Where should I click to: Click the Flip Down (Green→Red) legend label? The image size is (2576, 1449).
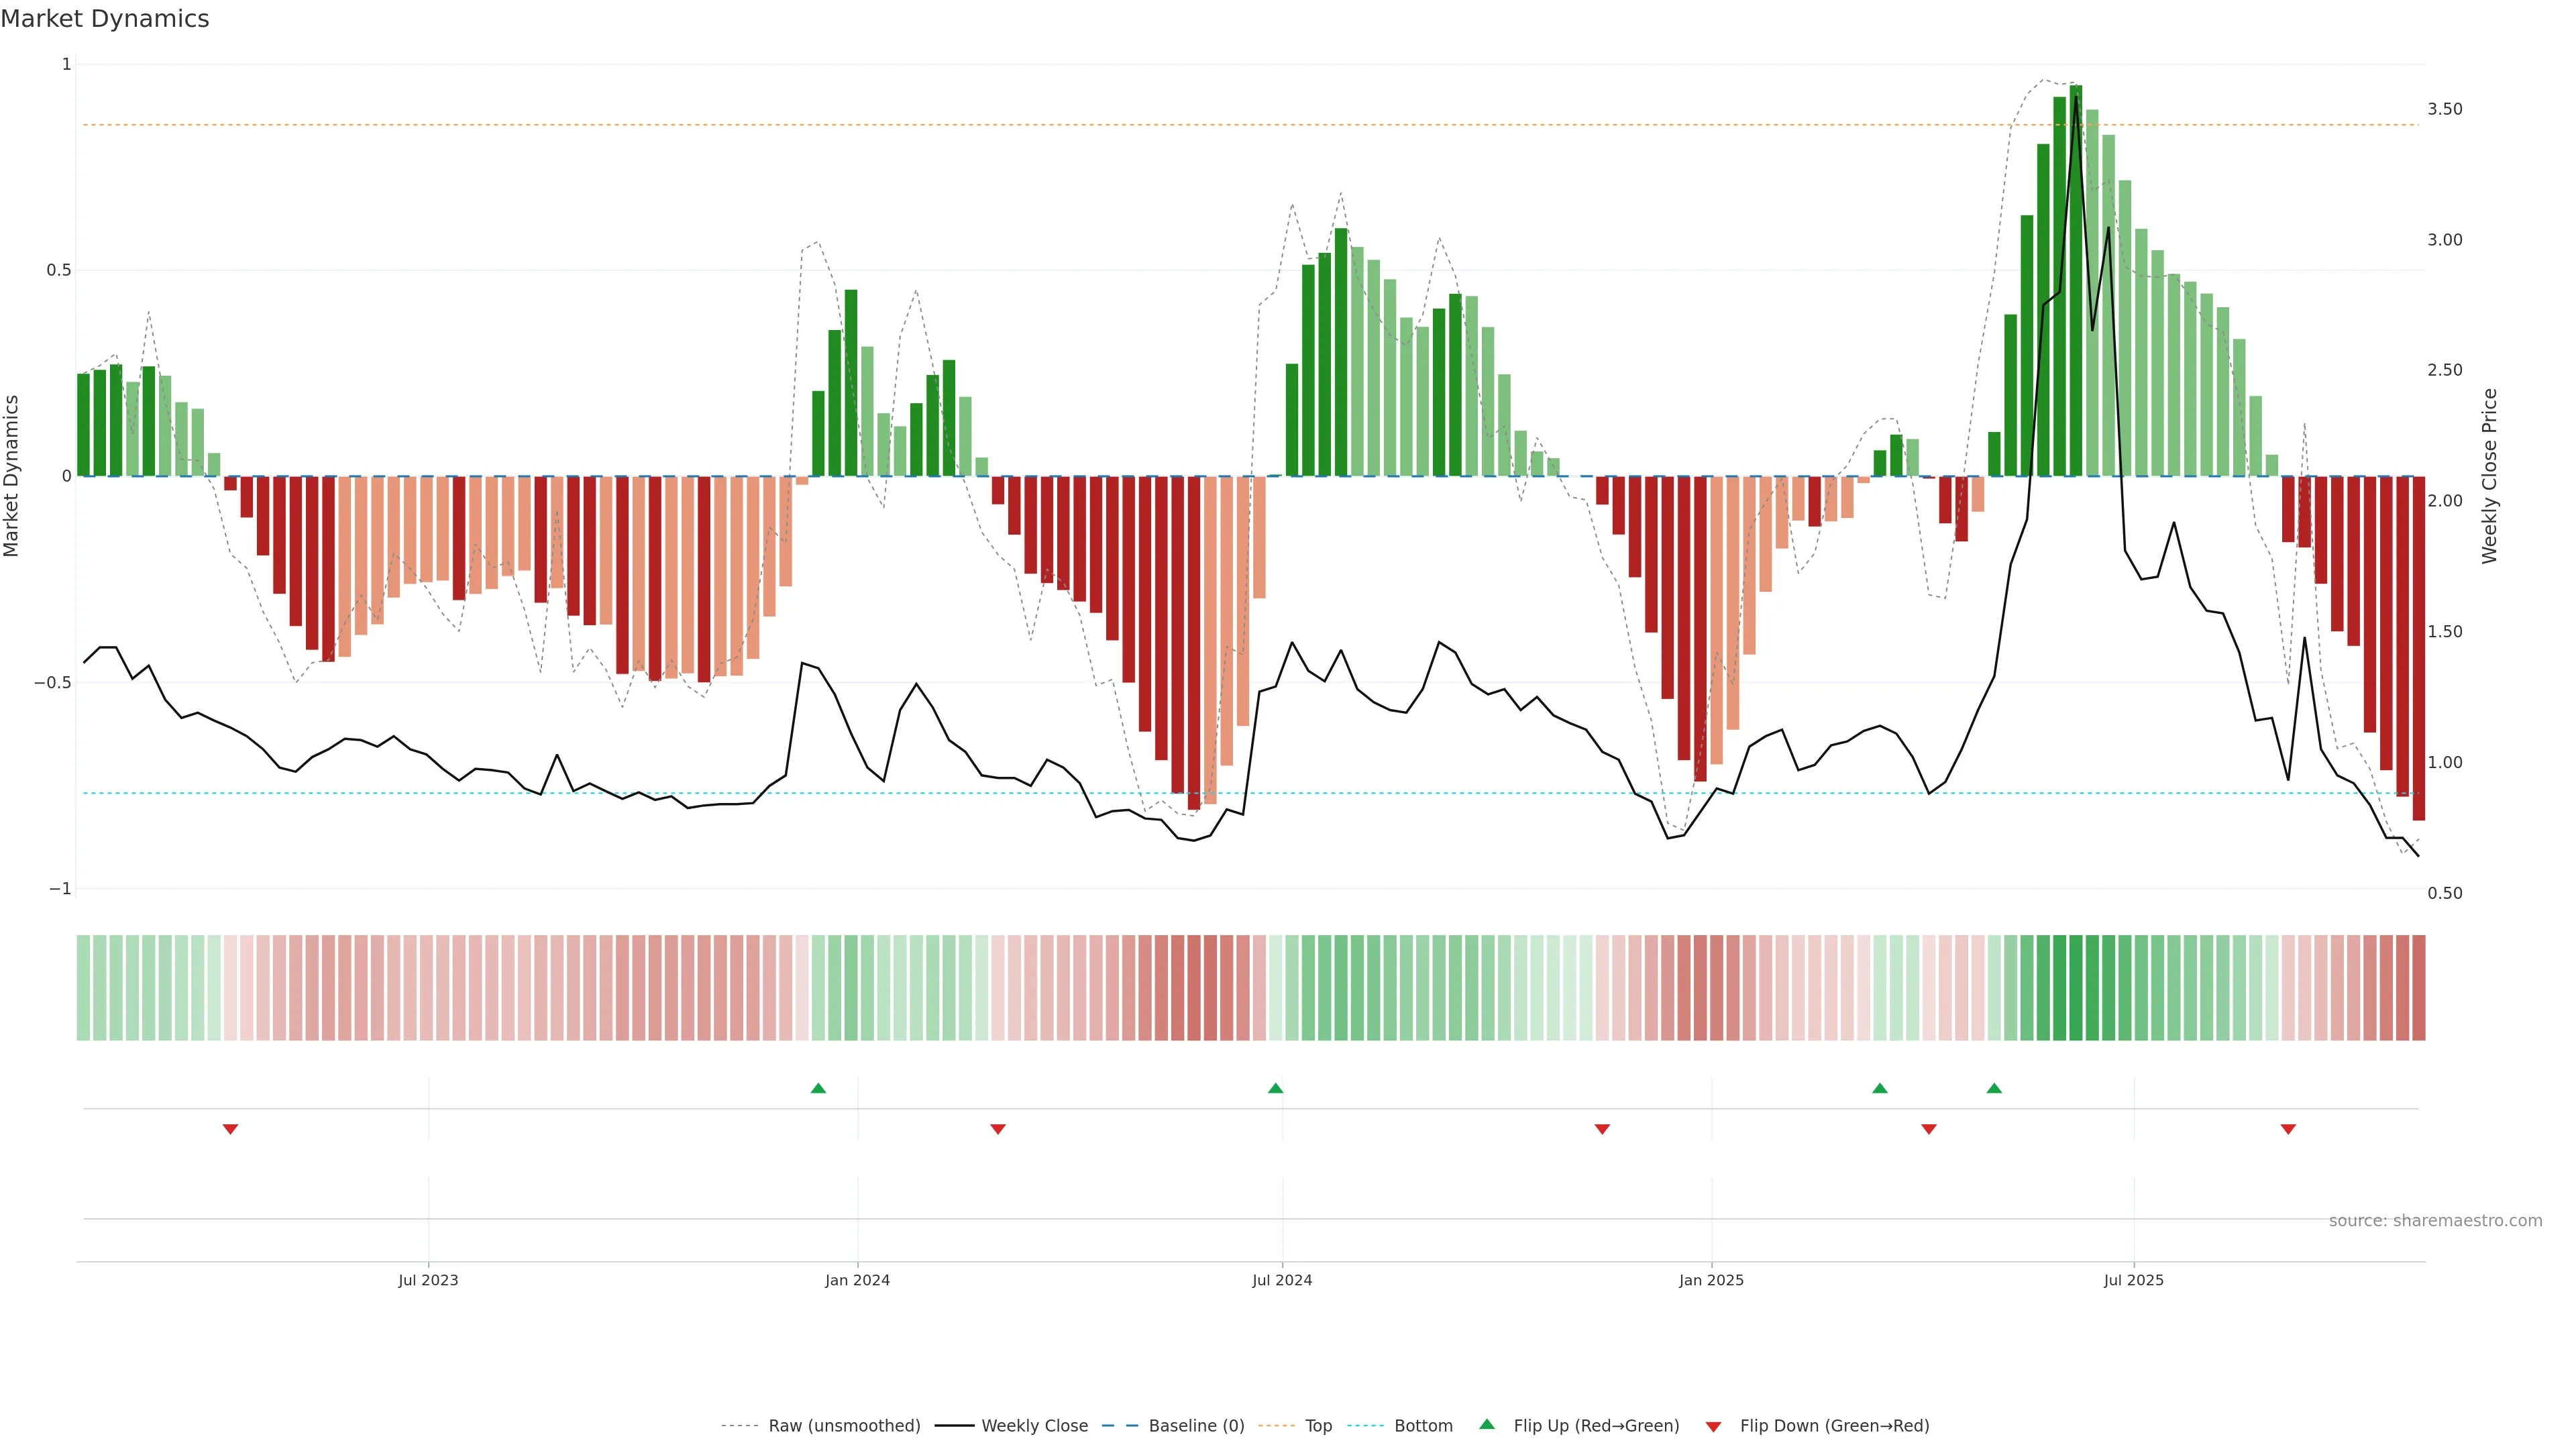[x=1834, y=1425]
